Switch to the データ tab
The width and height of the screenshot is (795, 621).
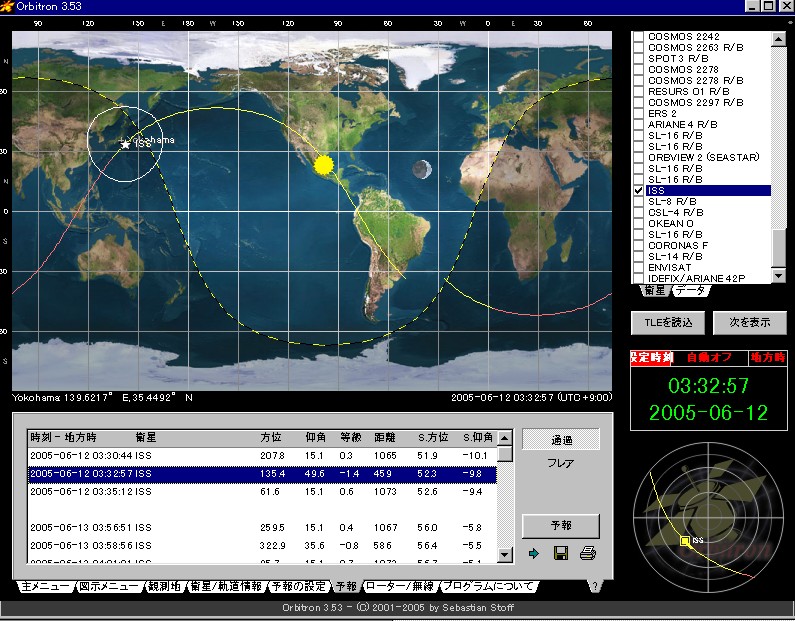691,290
